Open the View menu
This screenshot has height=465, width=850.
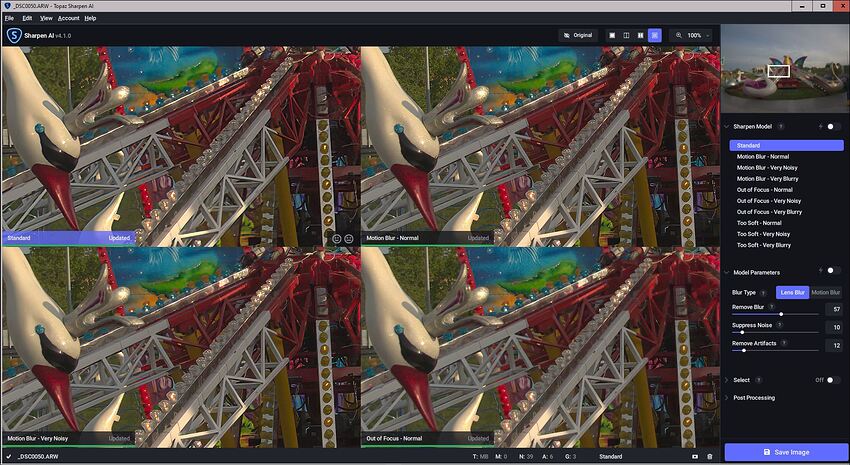pyautogui.click(x=46, y=18)
